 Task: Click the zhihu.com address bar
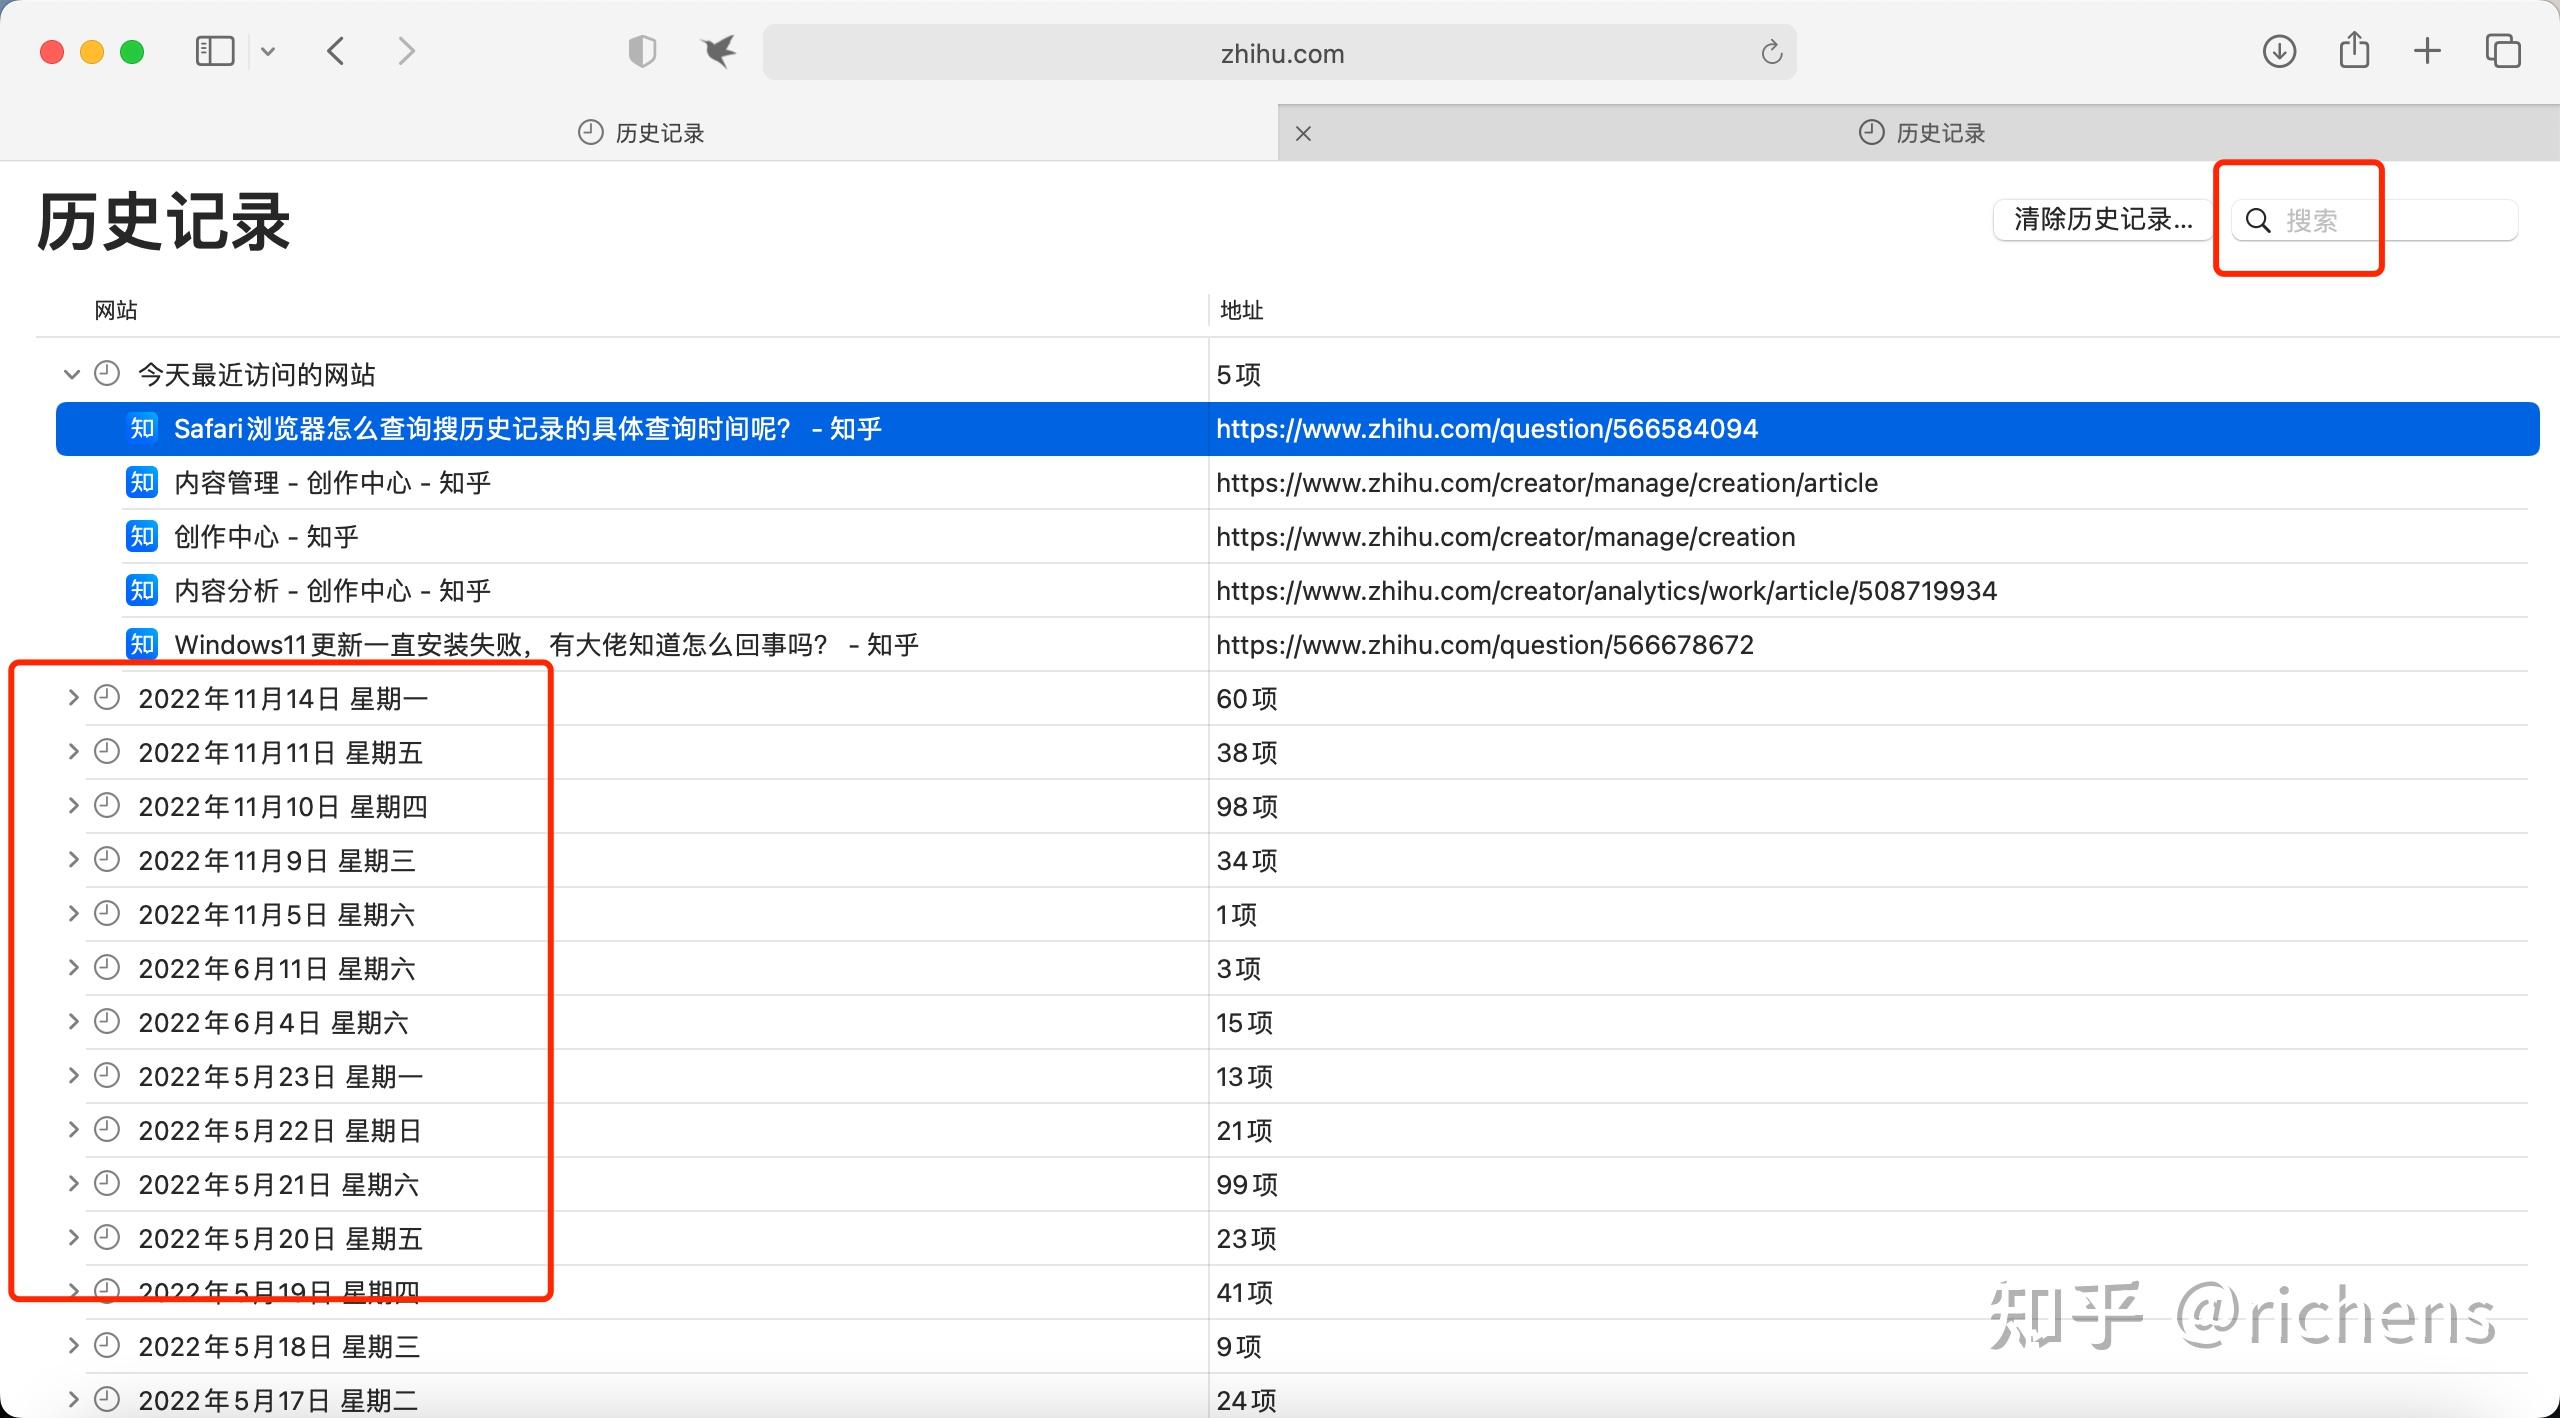1280,53
